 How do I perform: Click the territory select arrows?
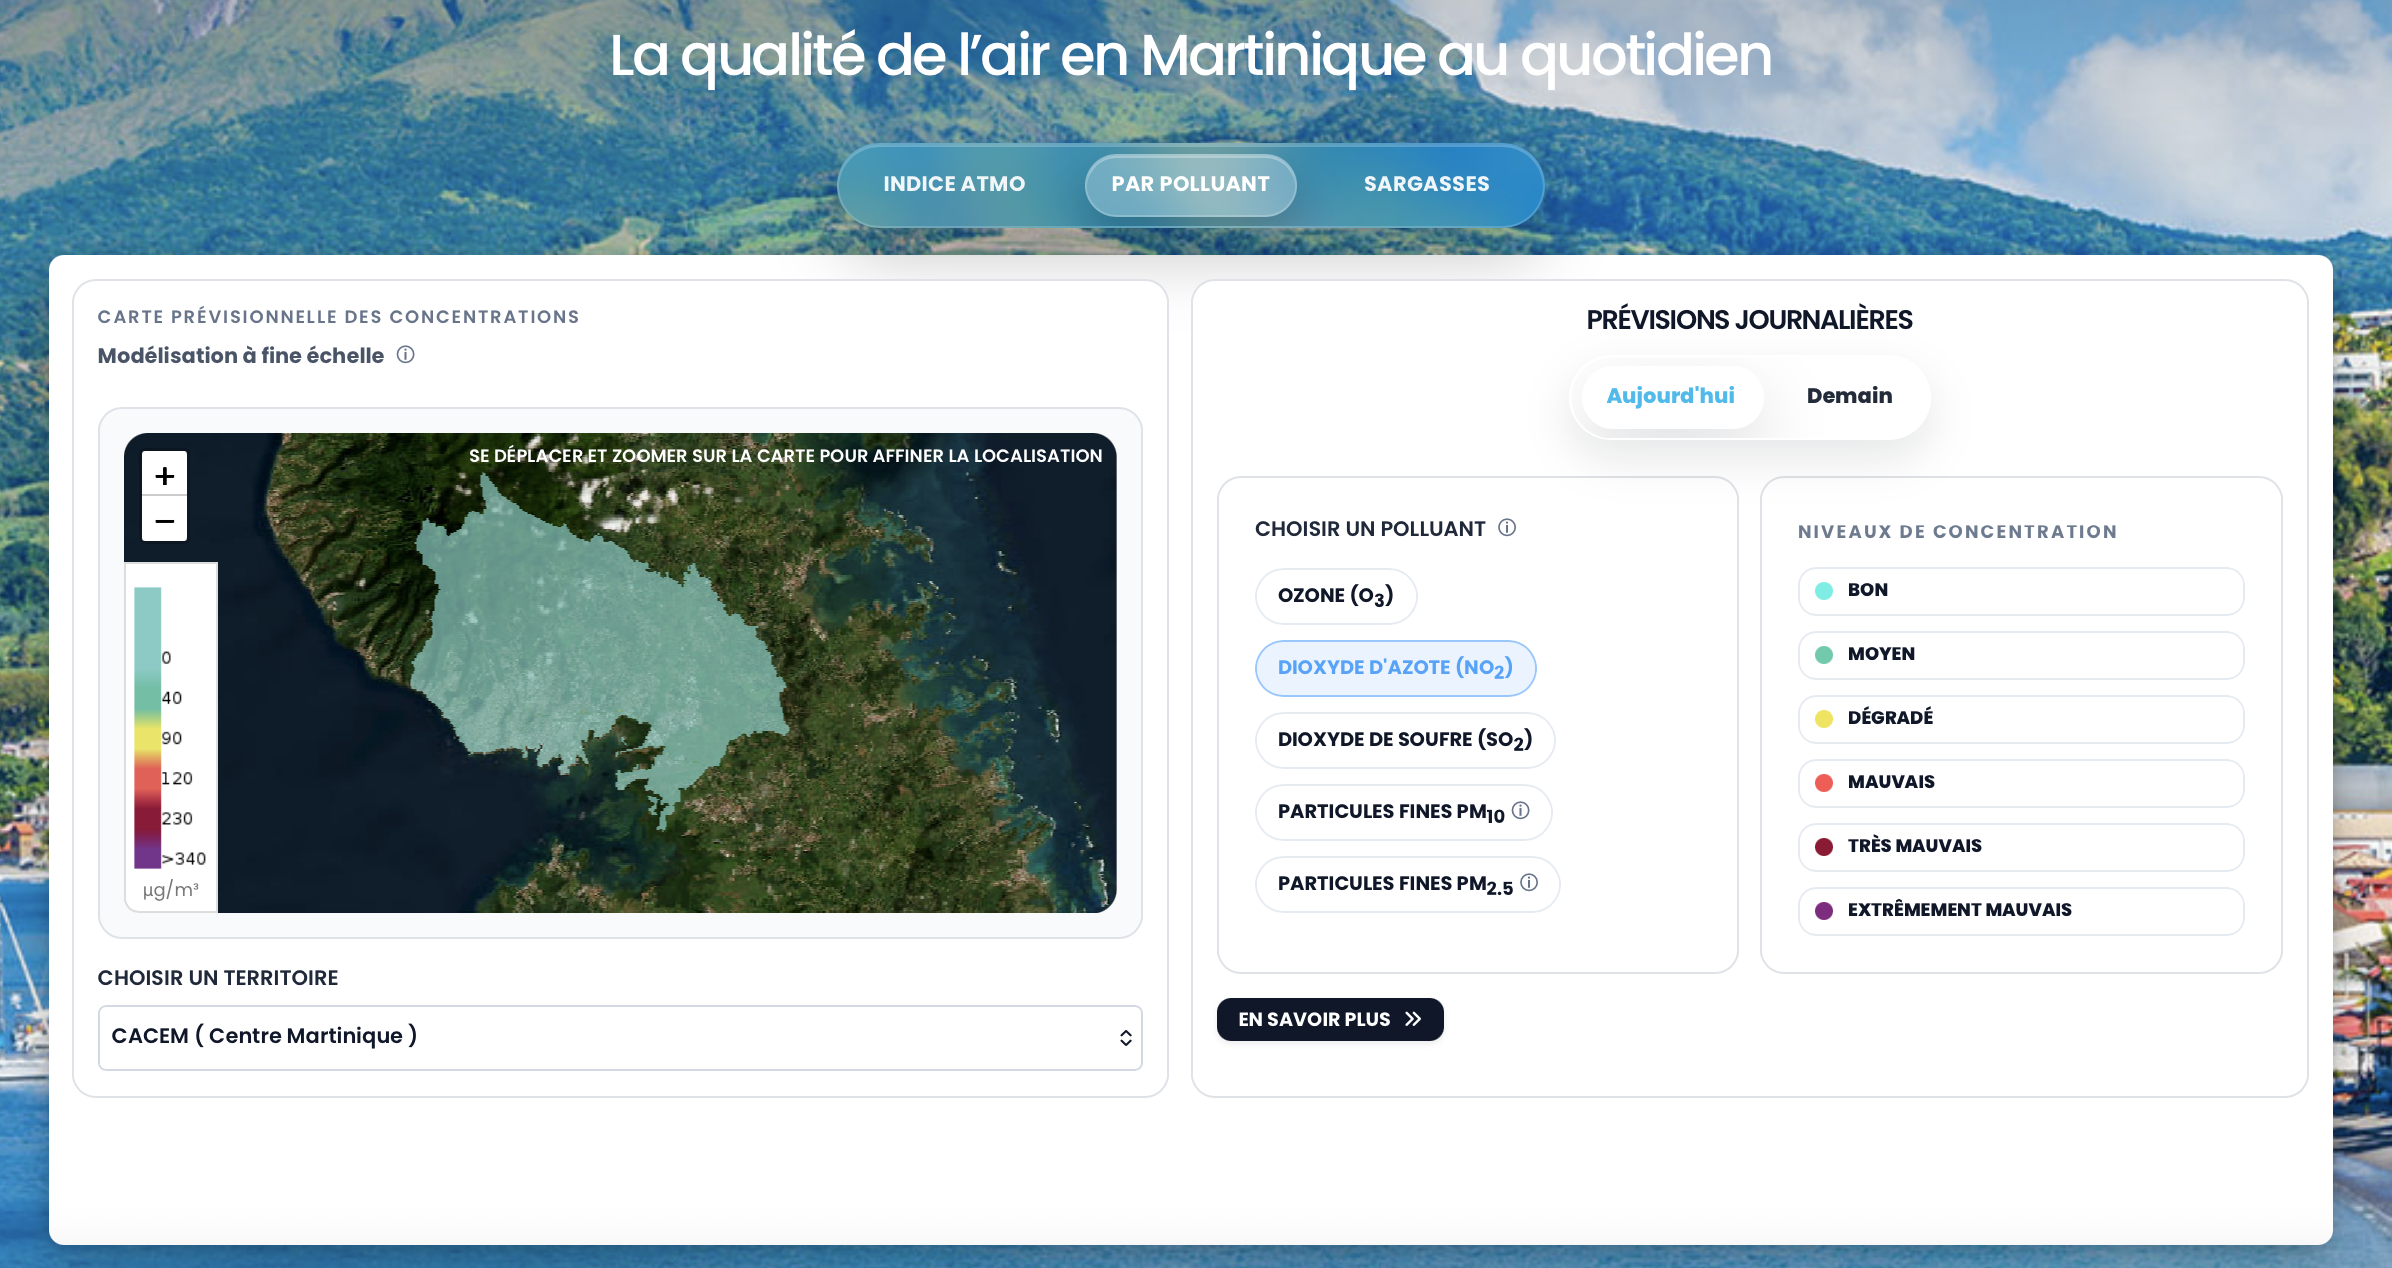[1125, 1038]
